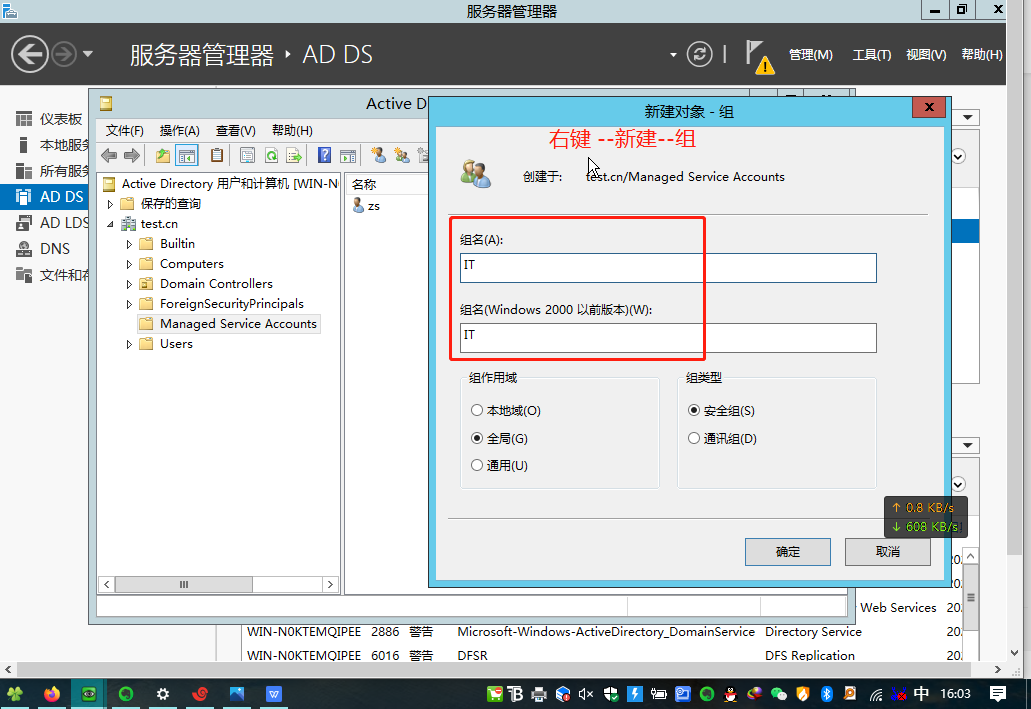Click tree pane horizontal scrollbar thumb
This screenshot has height=709, width=1031.
pyautogui.click(x=184, y=584)
